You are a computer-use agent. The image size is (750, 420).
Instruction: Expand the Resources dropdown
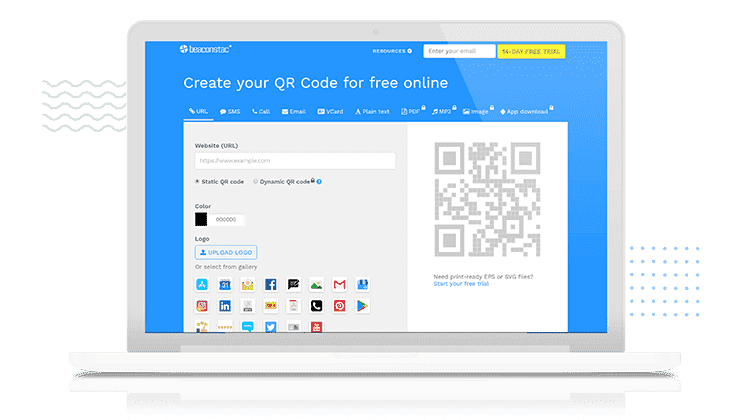[392, 51]
